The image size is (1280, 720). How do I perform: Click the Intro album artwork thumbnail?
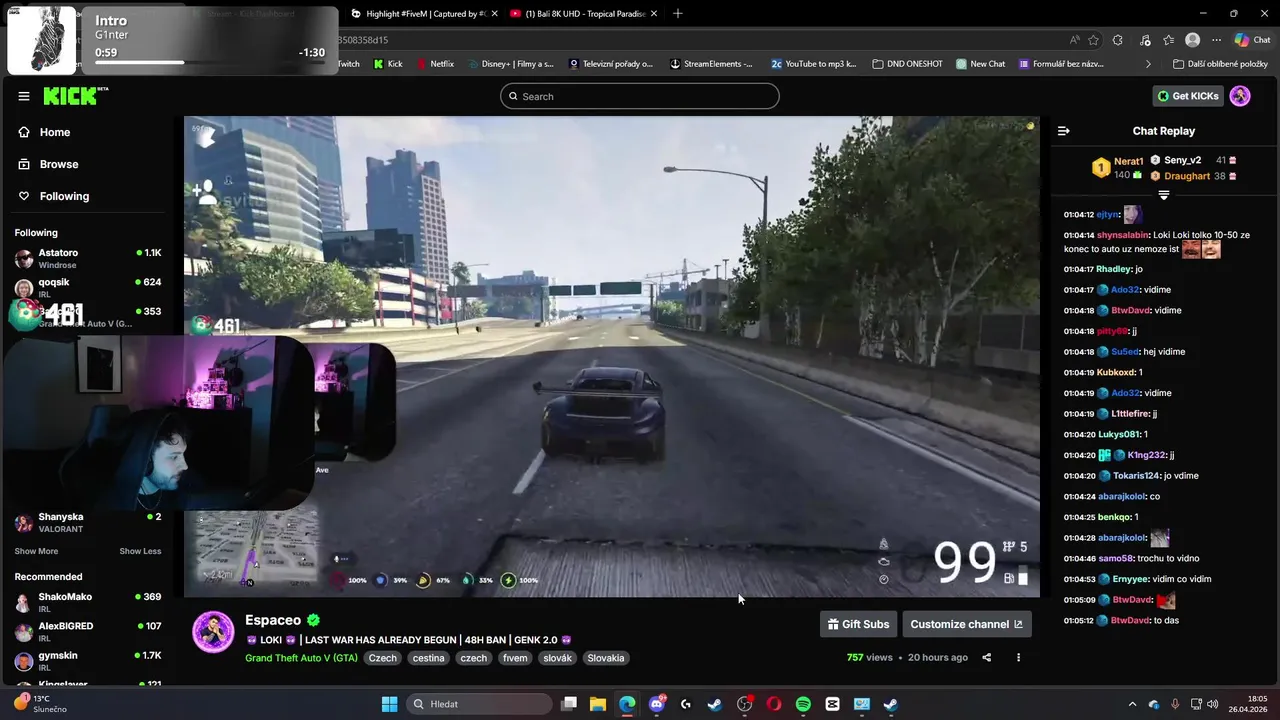click(x=42, y=40)
